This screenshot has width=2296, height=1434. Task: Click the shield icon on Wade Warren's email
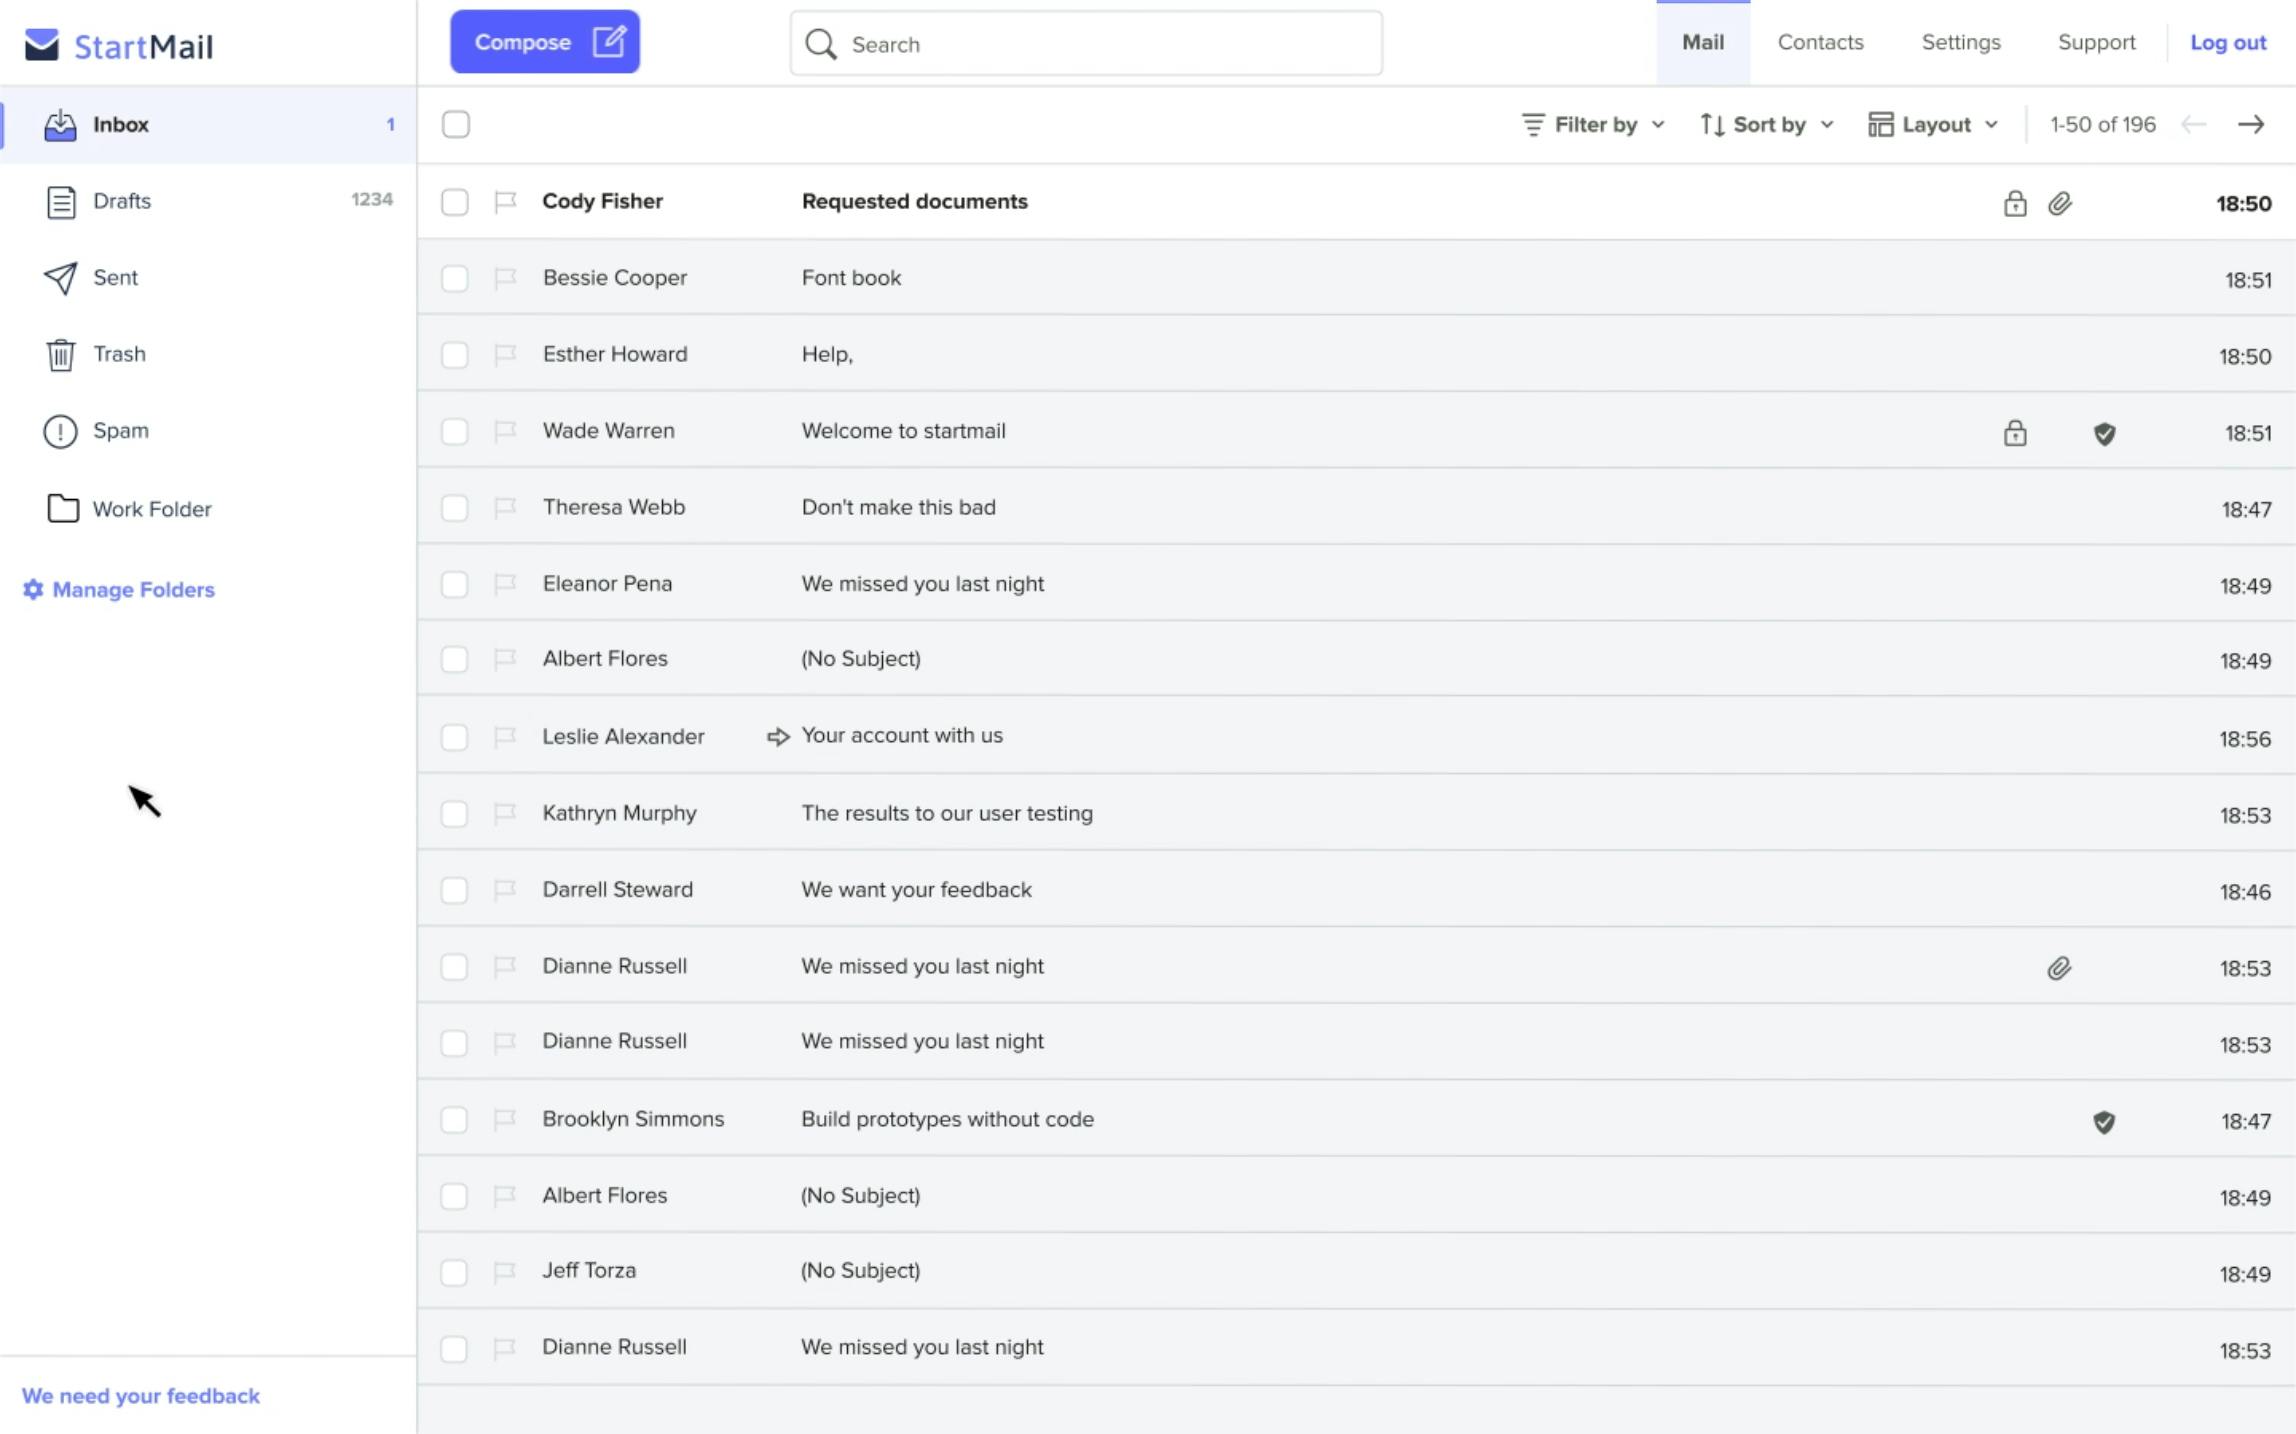[x=2104, y=433]
